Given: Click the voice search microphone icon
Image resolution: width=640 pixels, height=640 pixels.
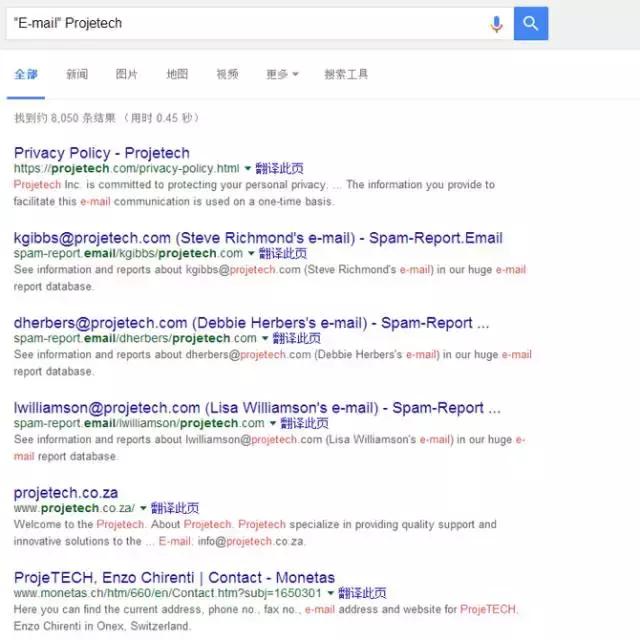Looking at the screenshot, I should tap(496, 24).
